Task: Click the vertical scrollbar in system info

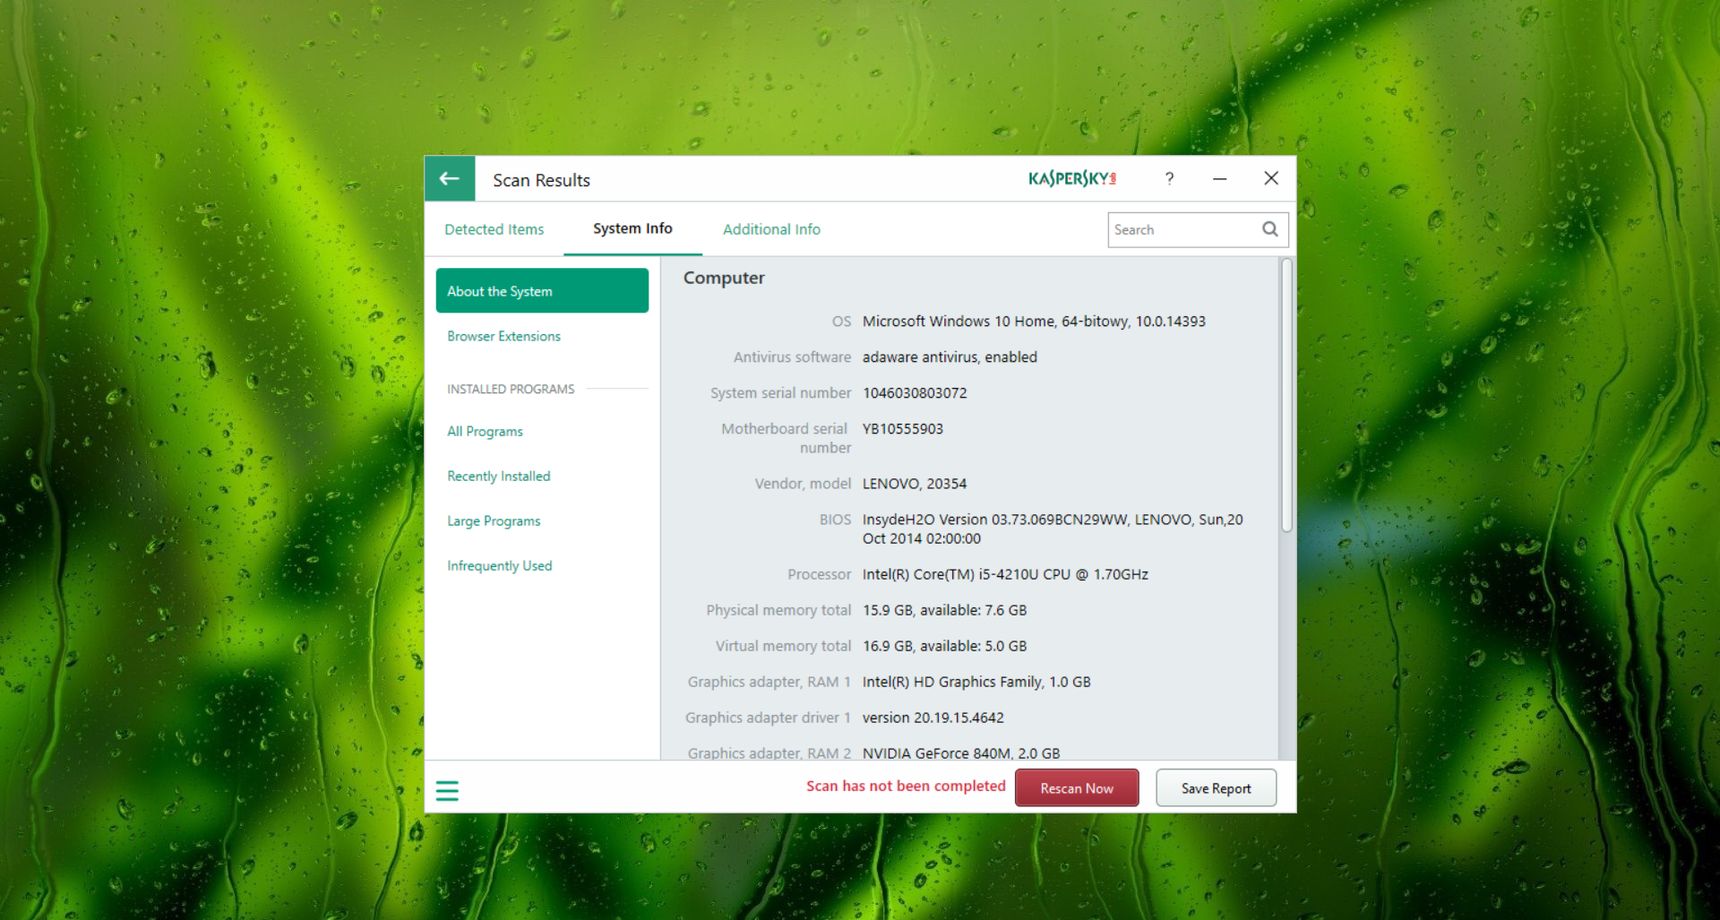Action: pyautogui.click(x=1287, y=395)
